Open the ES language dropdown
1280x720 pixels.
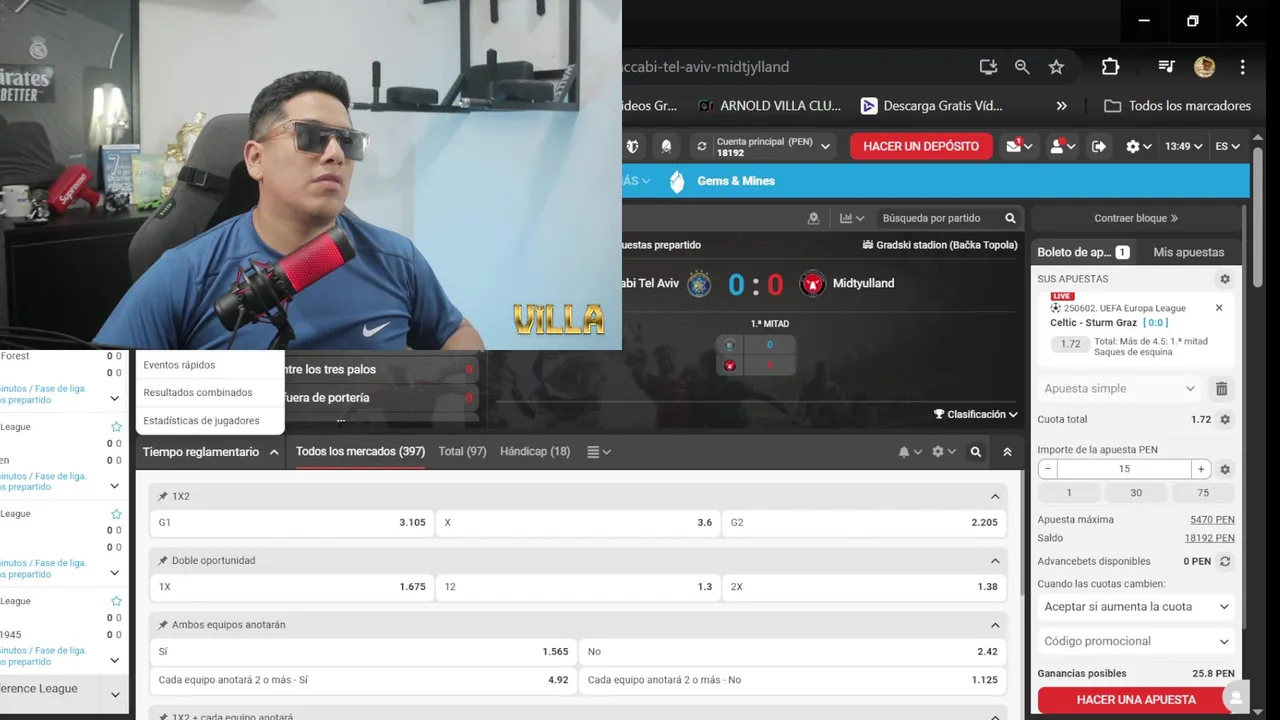click(1227, 146)
